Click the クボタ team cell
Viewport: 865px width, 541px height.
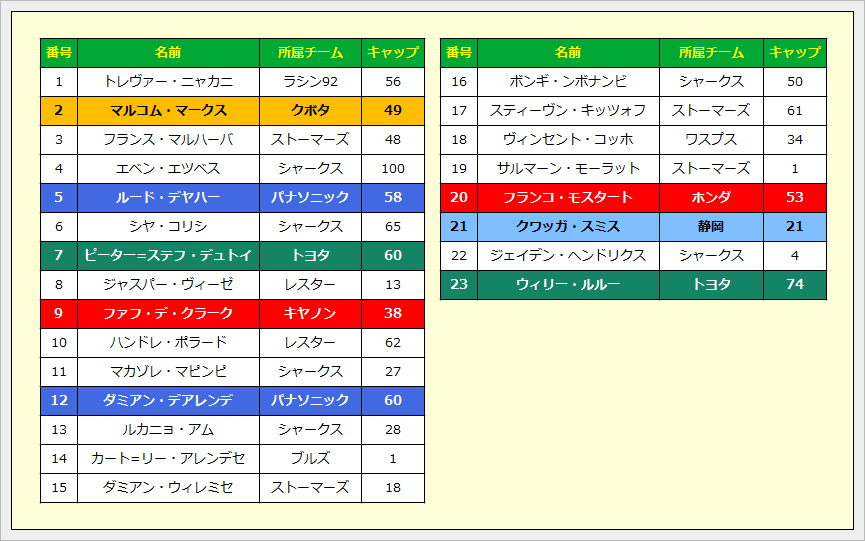point(310,111)
